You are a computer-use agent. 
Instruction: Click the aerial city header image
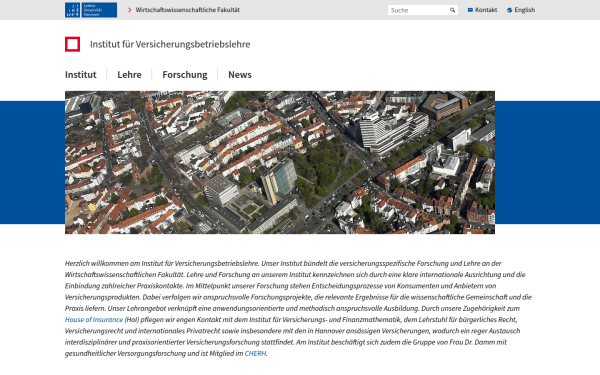280,162
